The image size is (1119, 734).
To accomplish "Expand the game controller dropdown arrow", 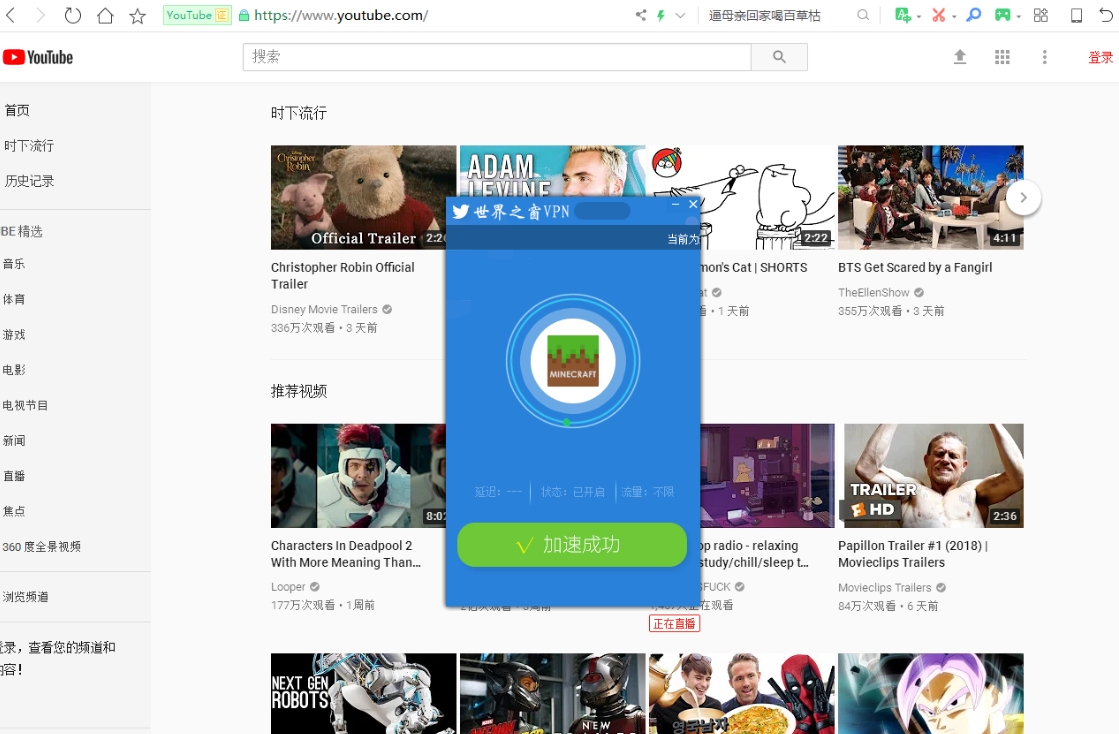I will 1018,16.
